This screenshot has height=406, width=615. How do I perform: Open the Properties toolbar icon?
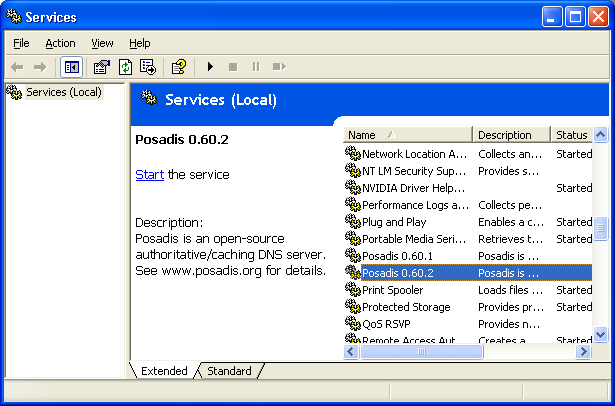(x=101, y=67)
